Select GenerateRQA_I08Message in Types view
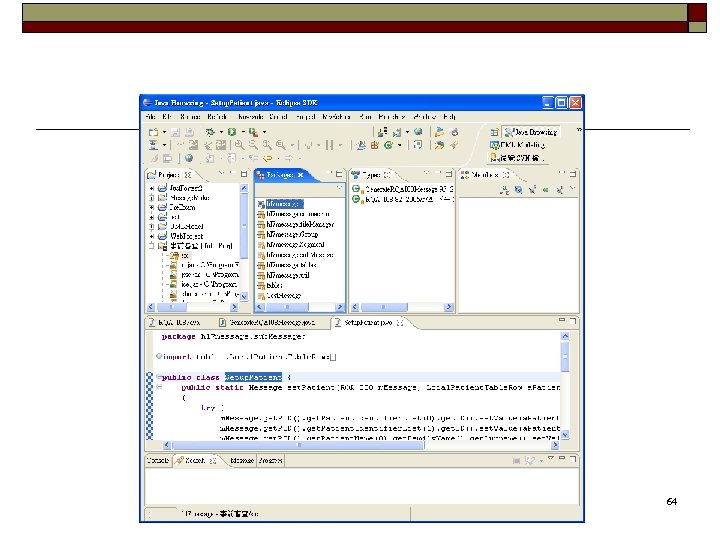This screenshot has width=720, height=540. (402, 189)
